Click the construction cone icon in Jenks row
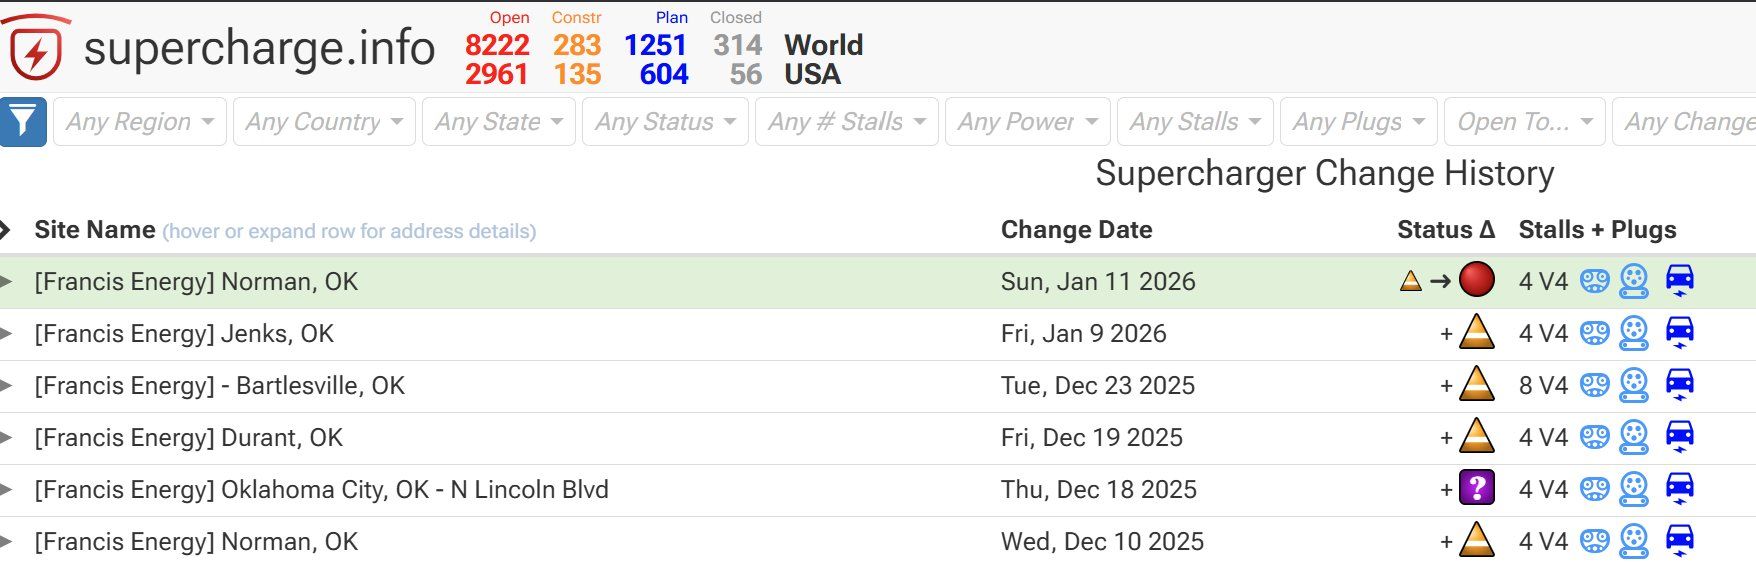 point(1477,332)
